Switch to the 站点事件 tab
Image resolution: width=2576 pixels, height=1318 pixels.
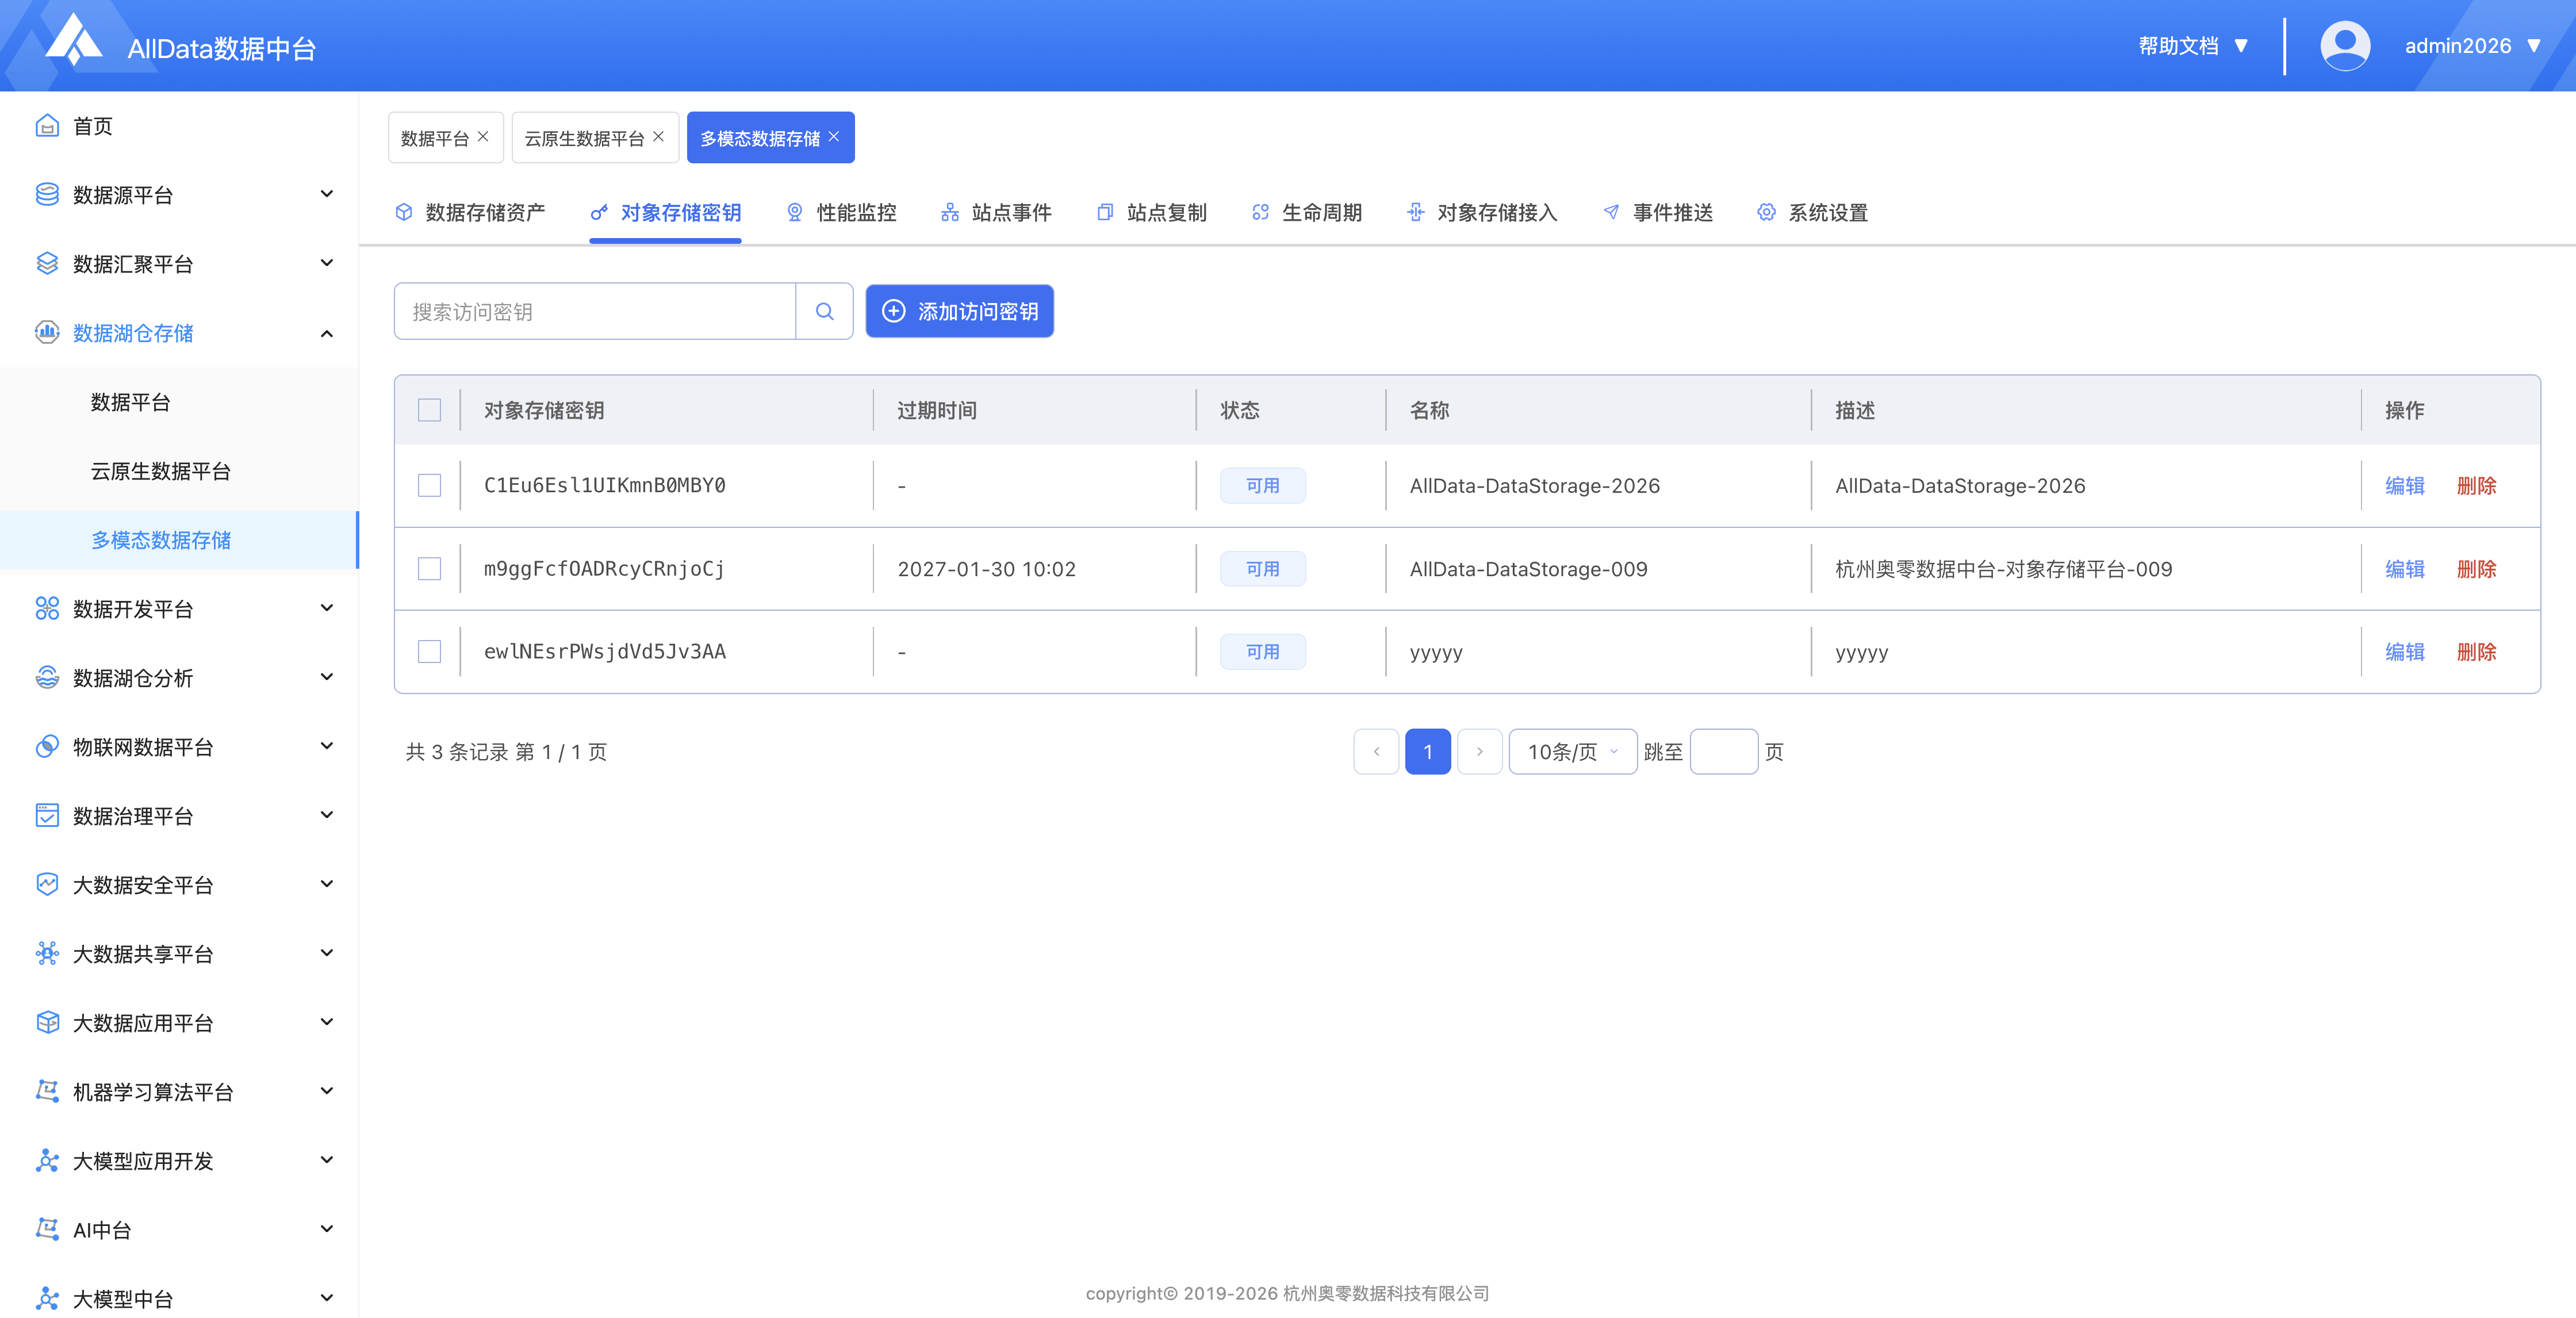tap(996, 212)
